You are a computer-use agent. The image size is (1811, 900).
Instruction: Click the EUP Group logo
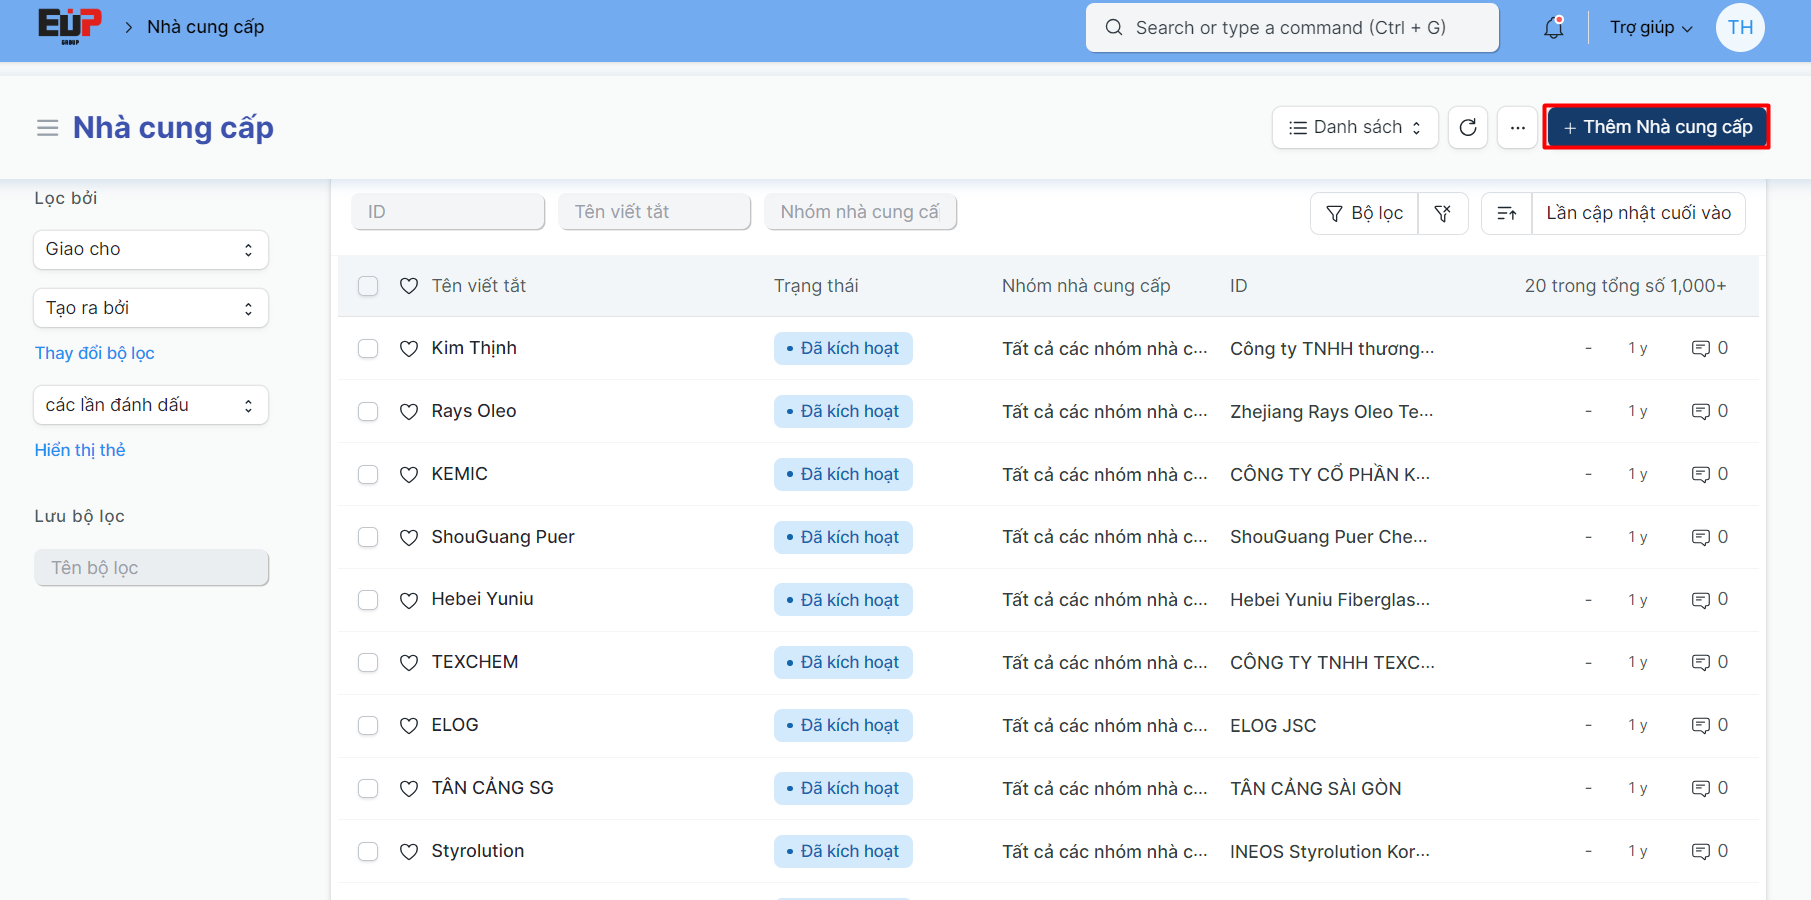pyautogui.click(x=70, y=26)
